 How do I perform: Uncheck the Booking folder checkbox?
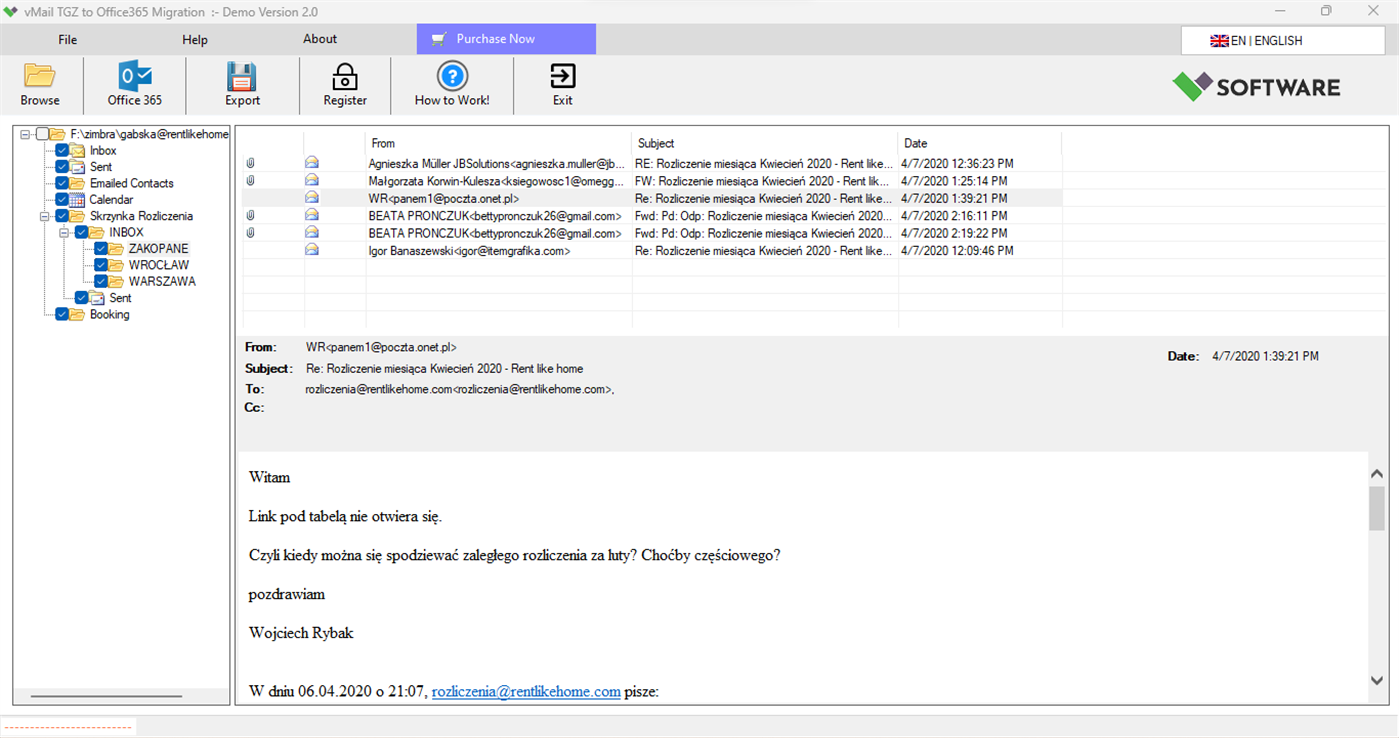(60, 314)
